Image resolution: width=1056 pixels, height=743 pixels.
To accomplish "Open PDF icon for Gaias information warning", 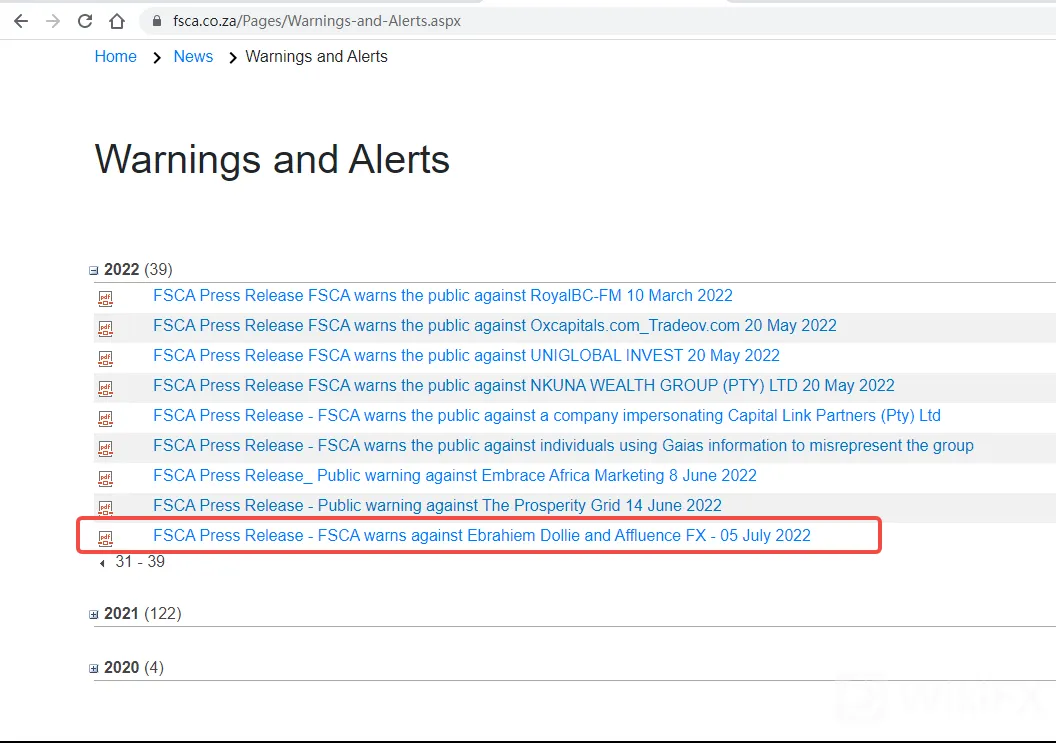I will click(106, 448).
